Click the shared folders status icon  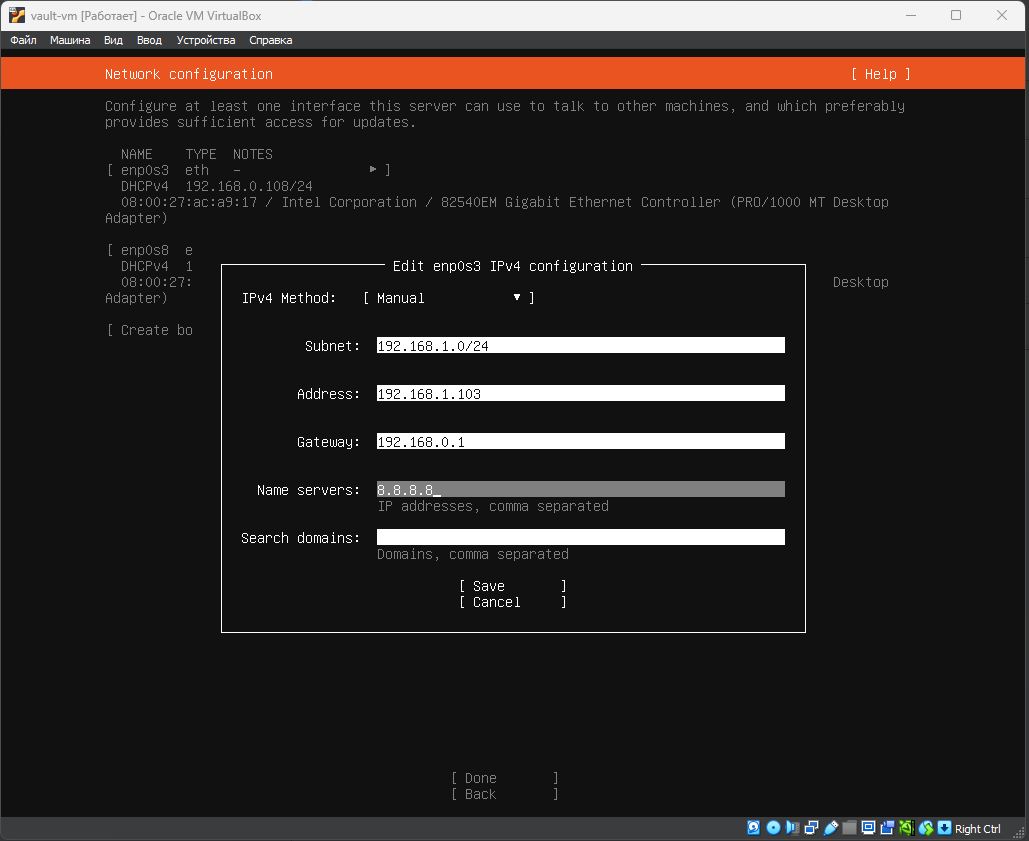[x=849, y=828]
